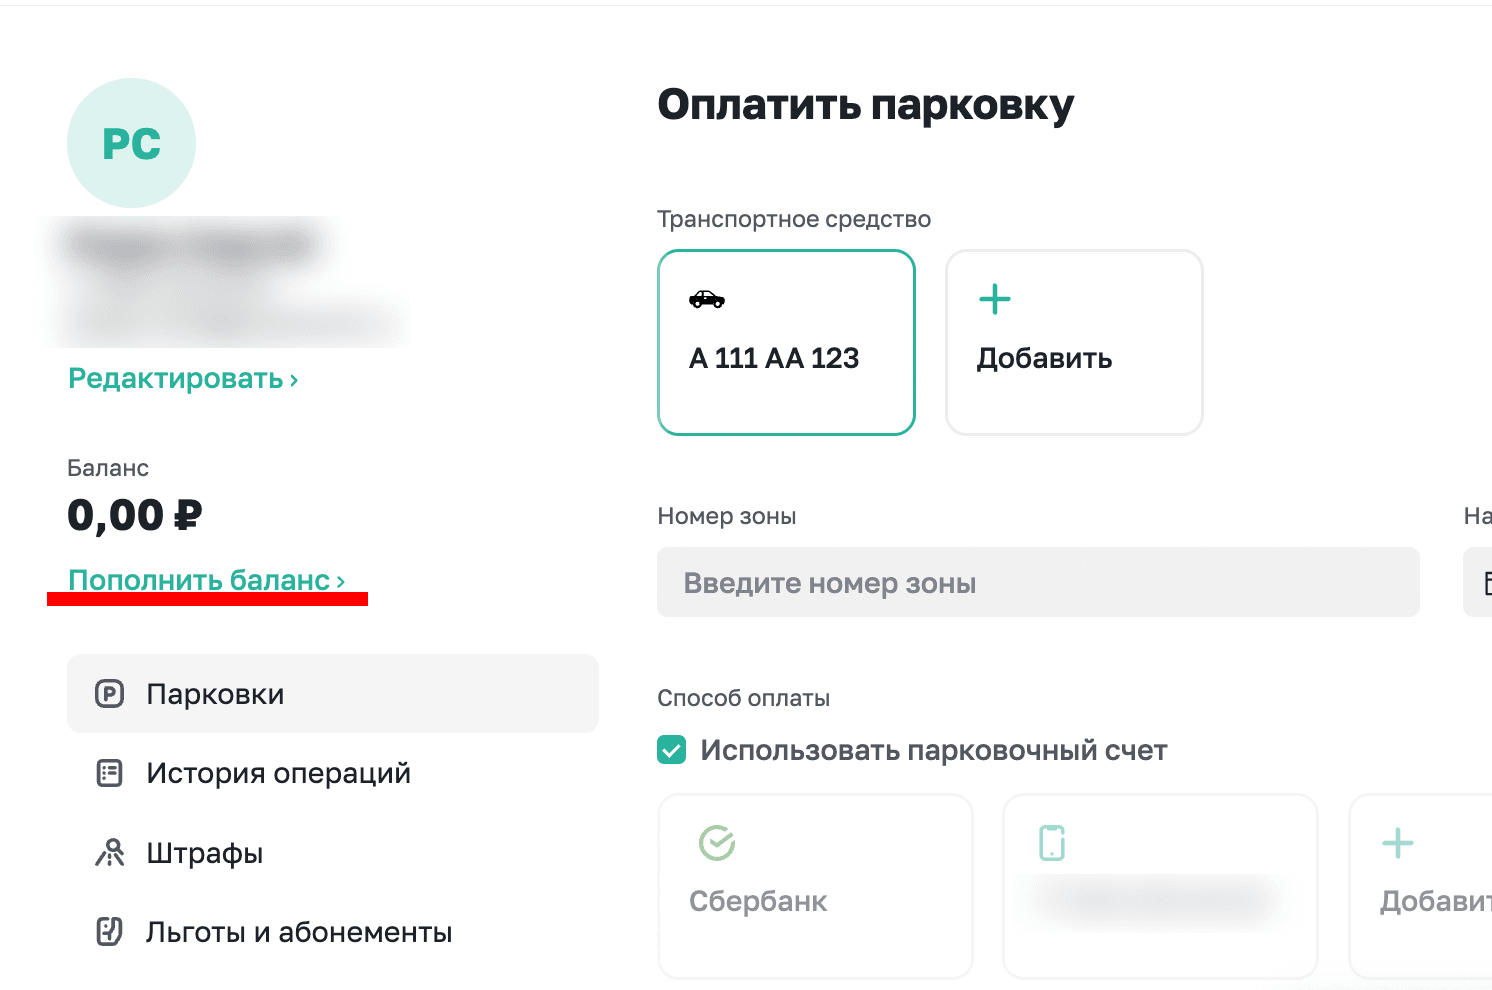Switch to История операций section
This screenshot has width=1492, height=990.
pos(277,772)
